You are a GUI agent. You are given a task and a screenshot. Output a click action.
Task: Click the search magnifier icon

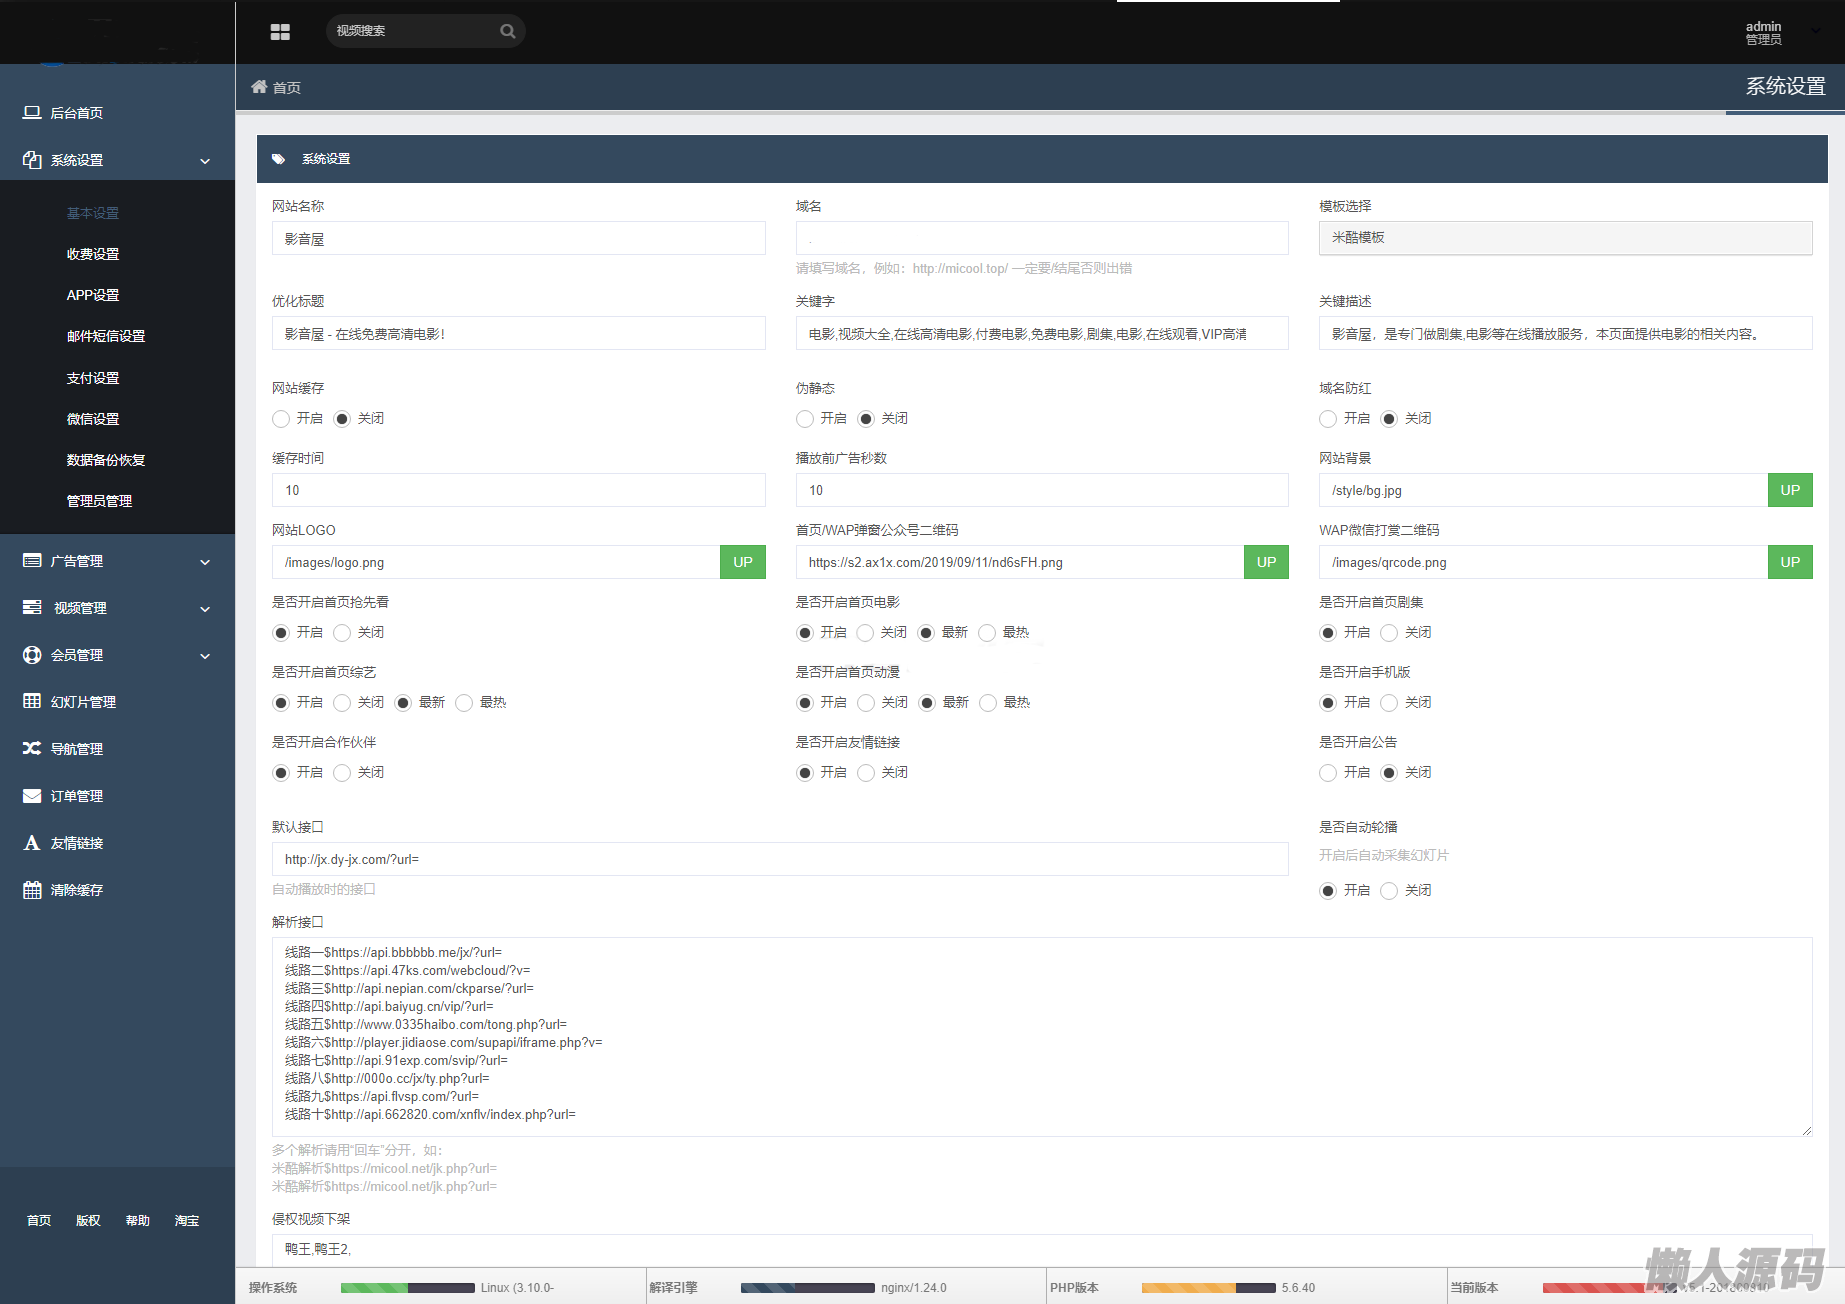[507, 31]
